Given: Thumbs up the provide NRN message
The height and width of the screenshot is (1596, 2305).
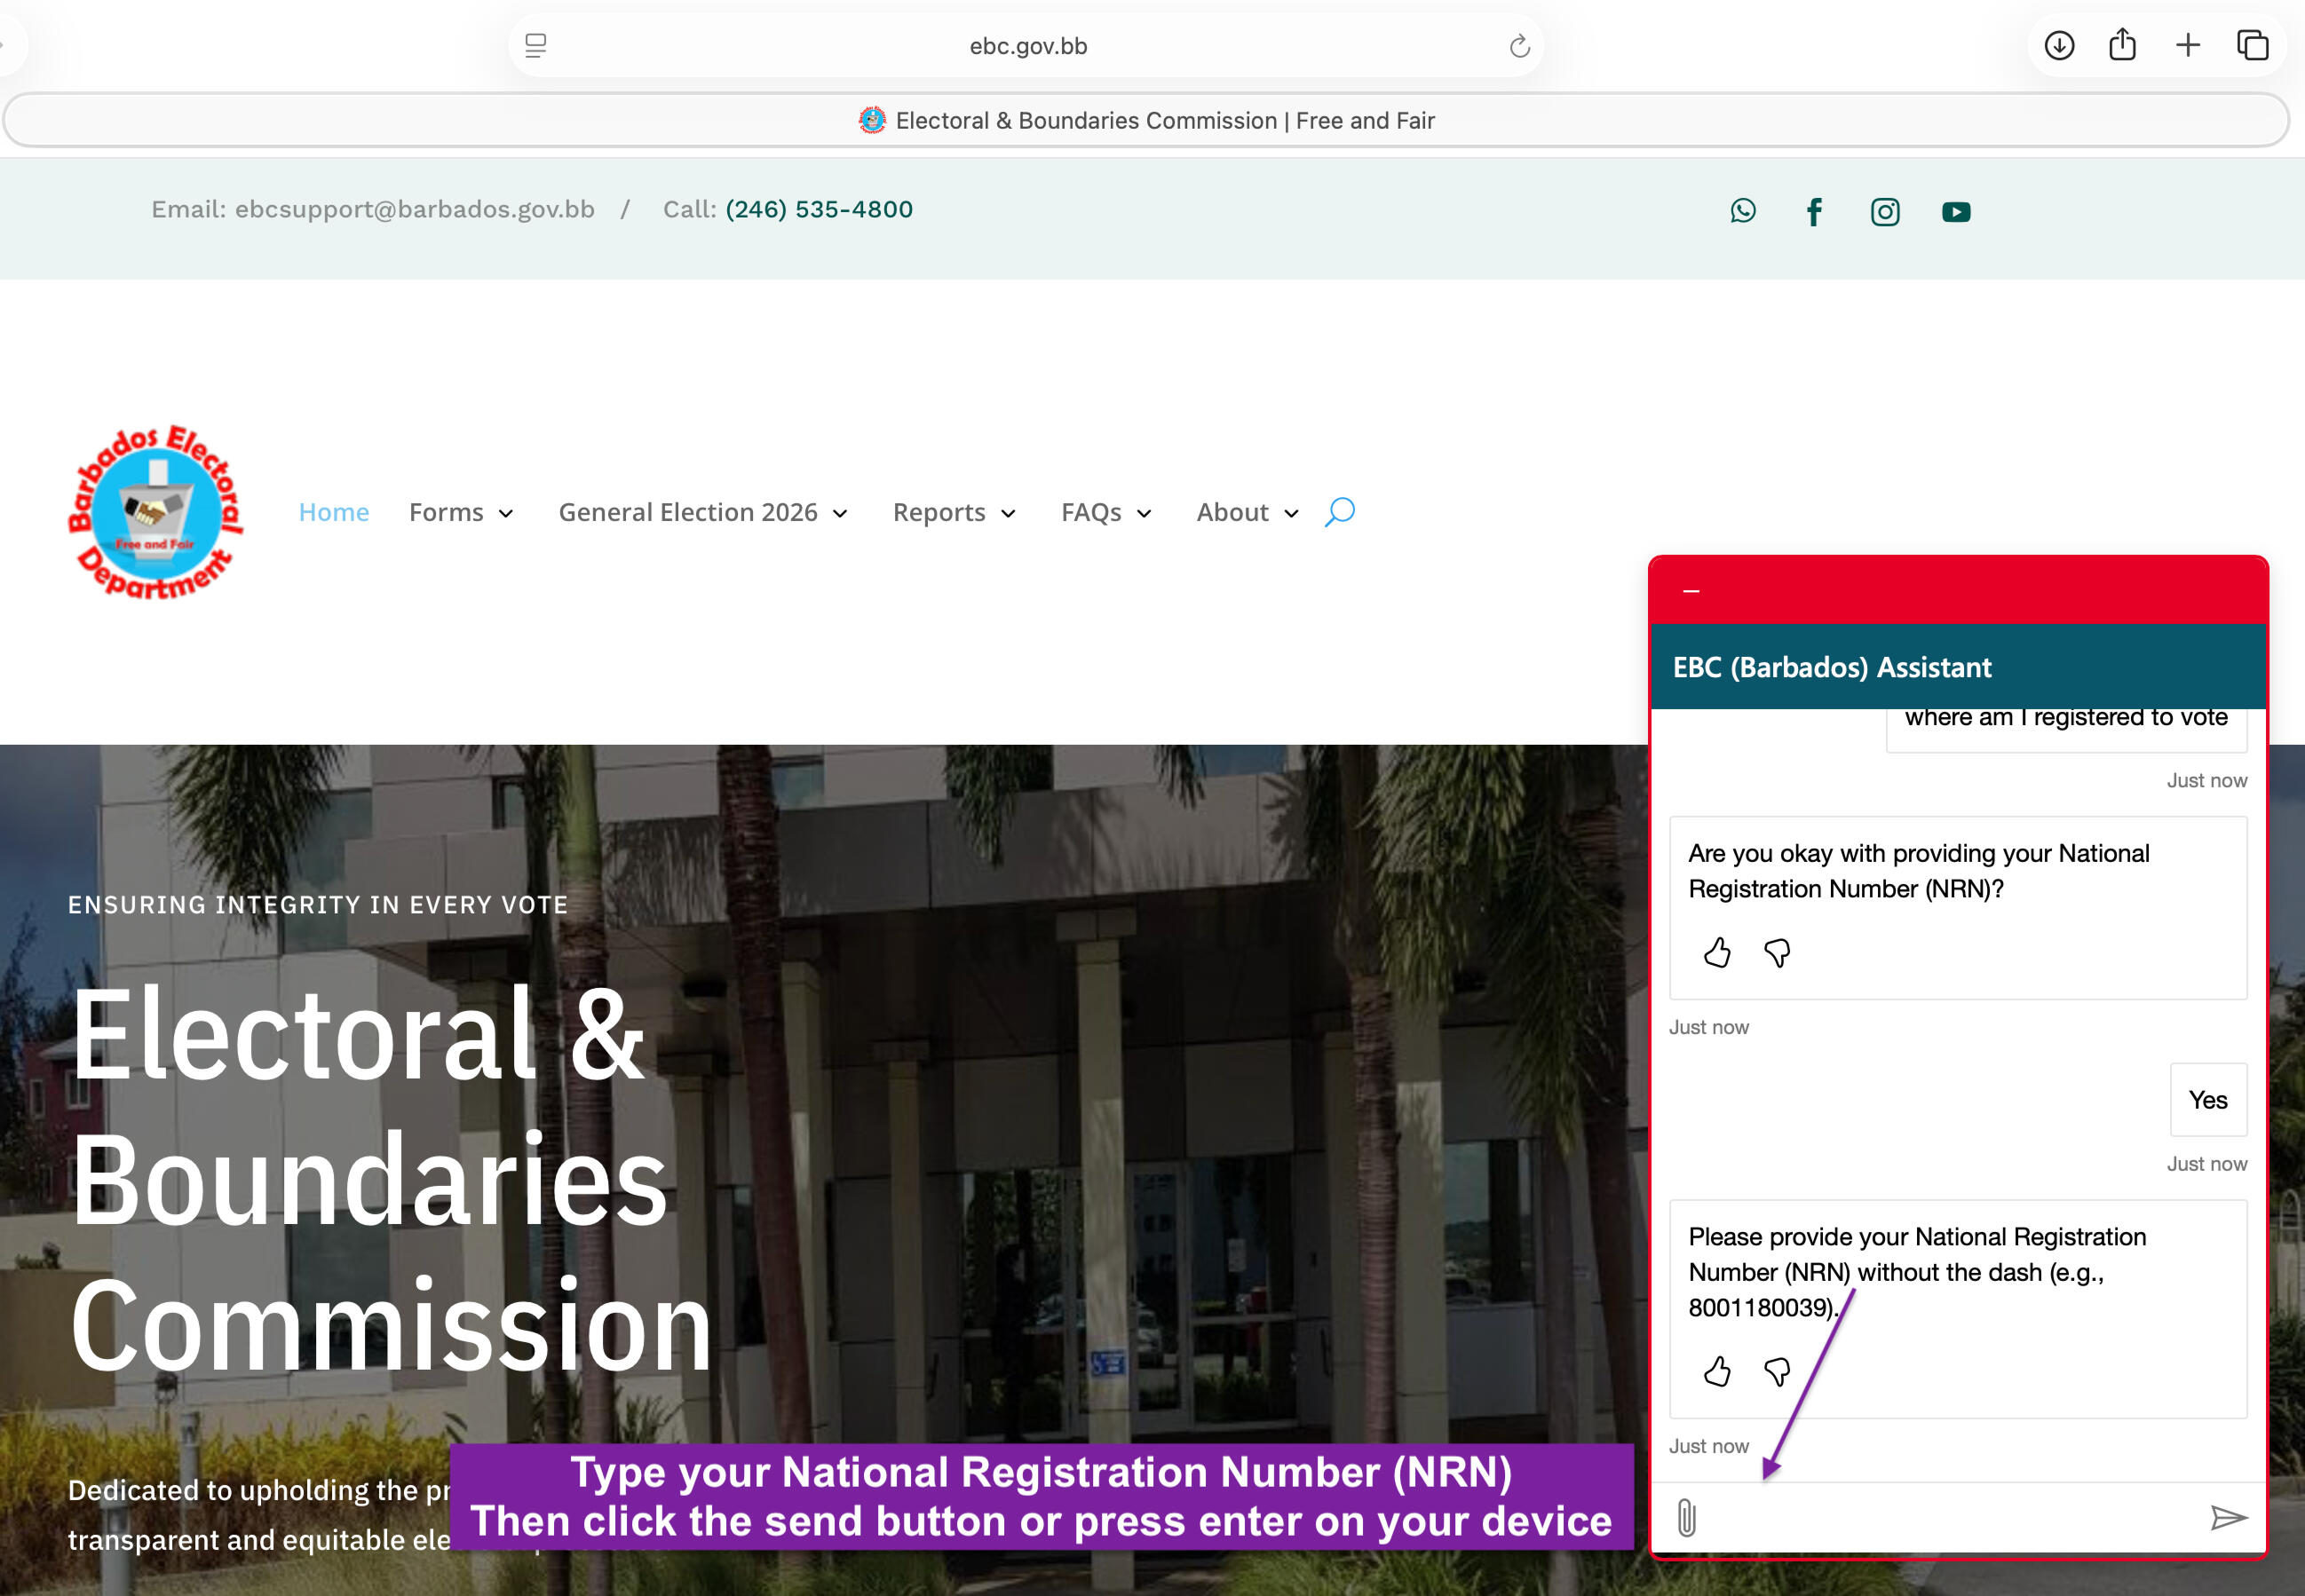Looking at the screenshot, I should (x=1717, y=1371).
